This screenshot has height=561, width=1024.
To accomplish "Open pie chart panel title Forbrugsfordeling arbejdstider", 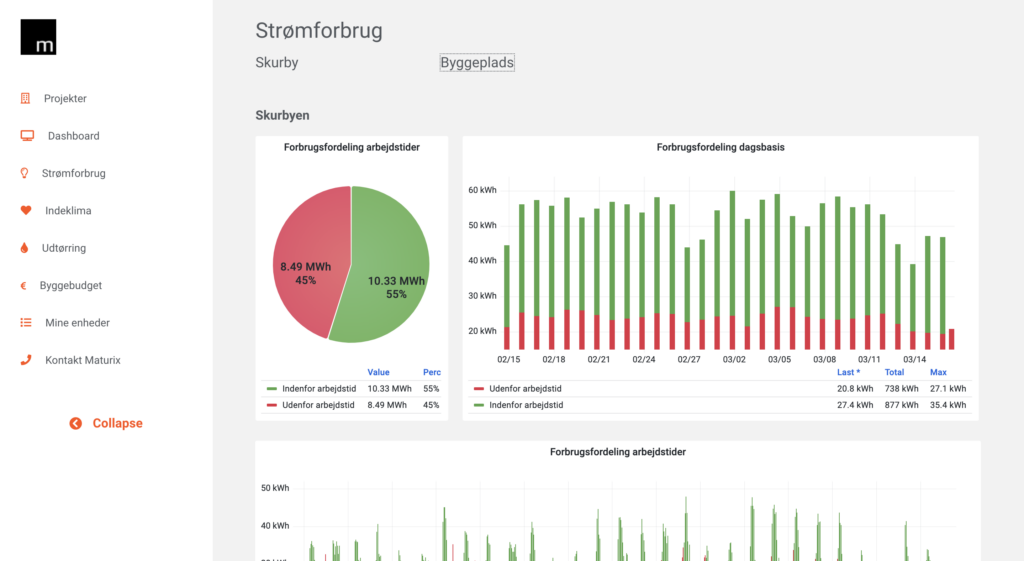I will pos(351,147).
